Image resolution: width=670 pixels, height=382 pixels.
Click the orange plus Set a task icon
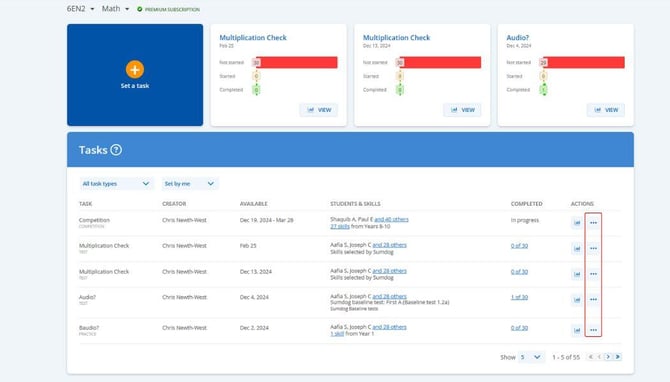(135, 69)
